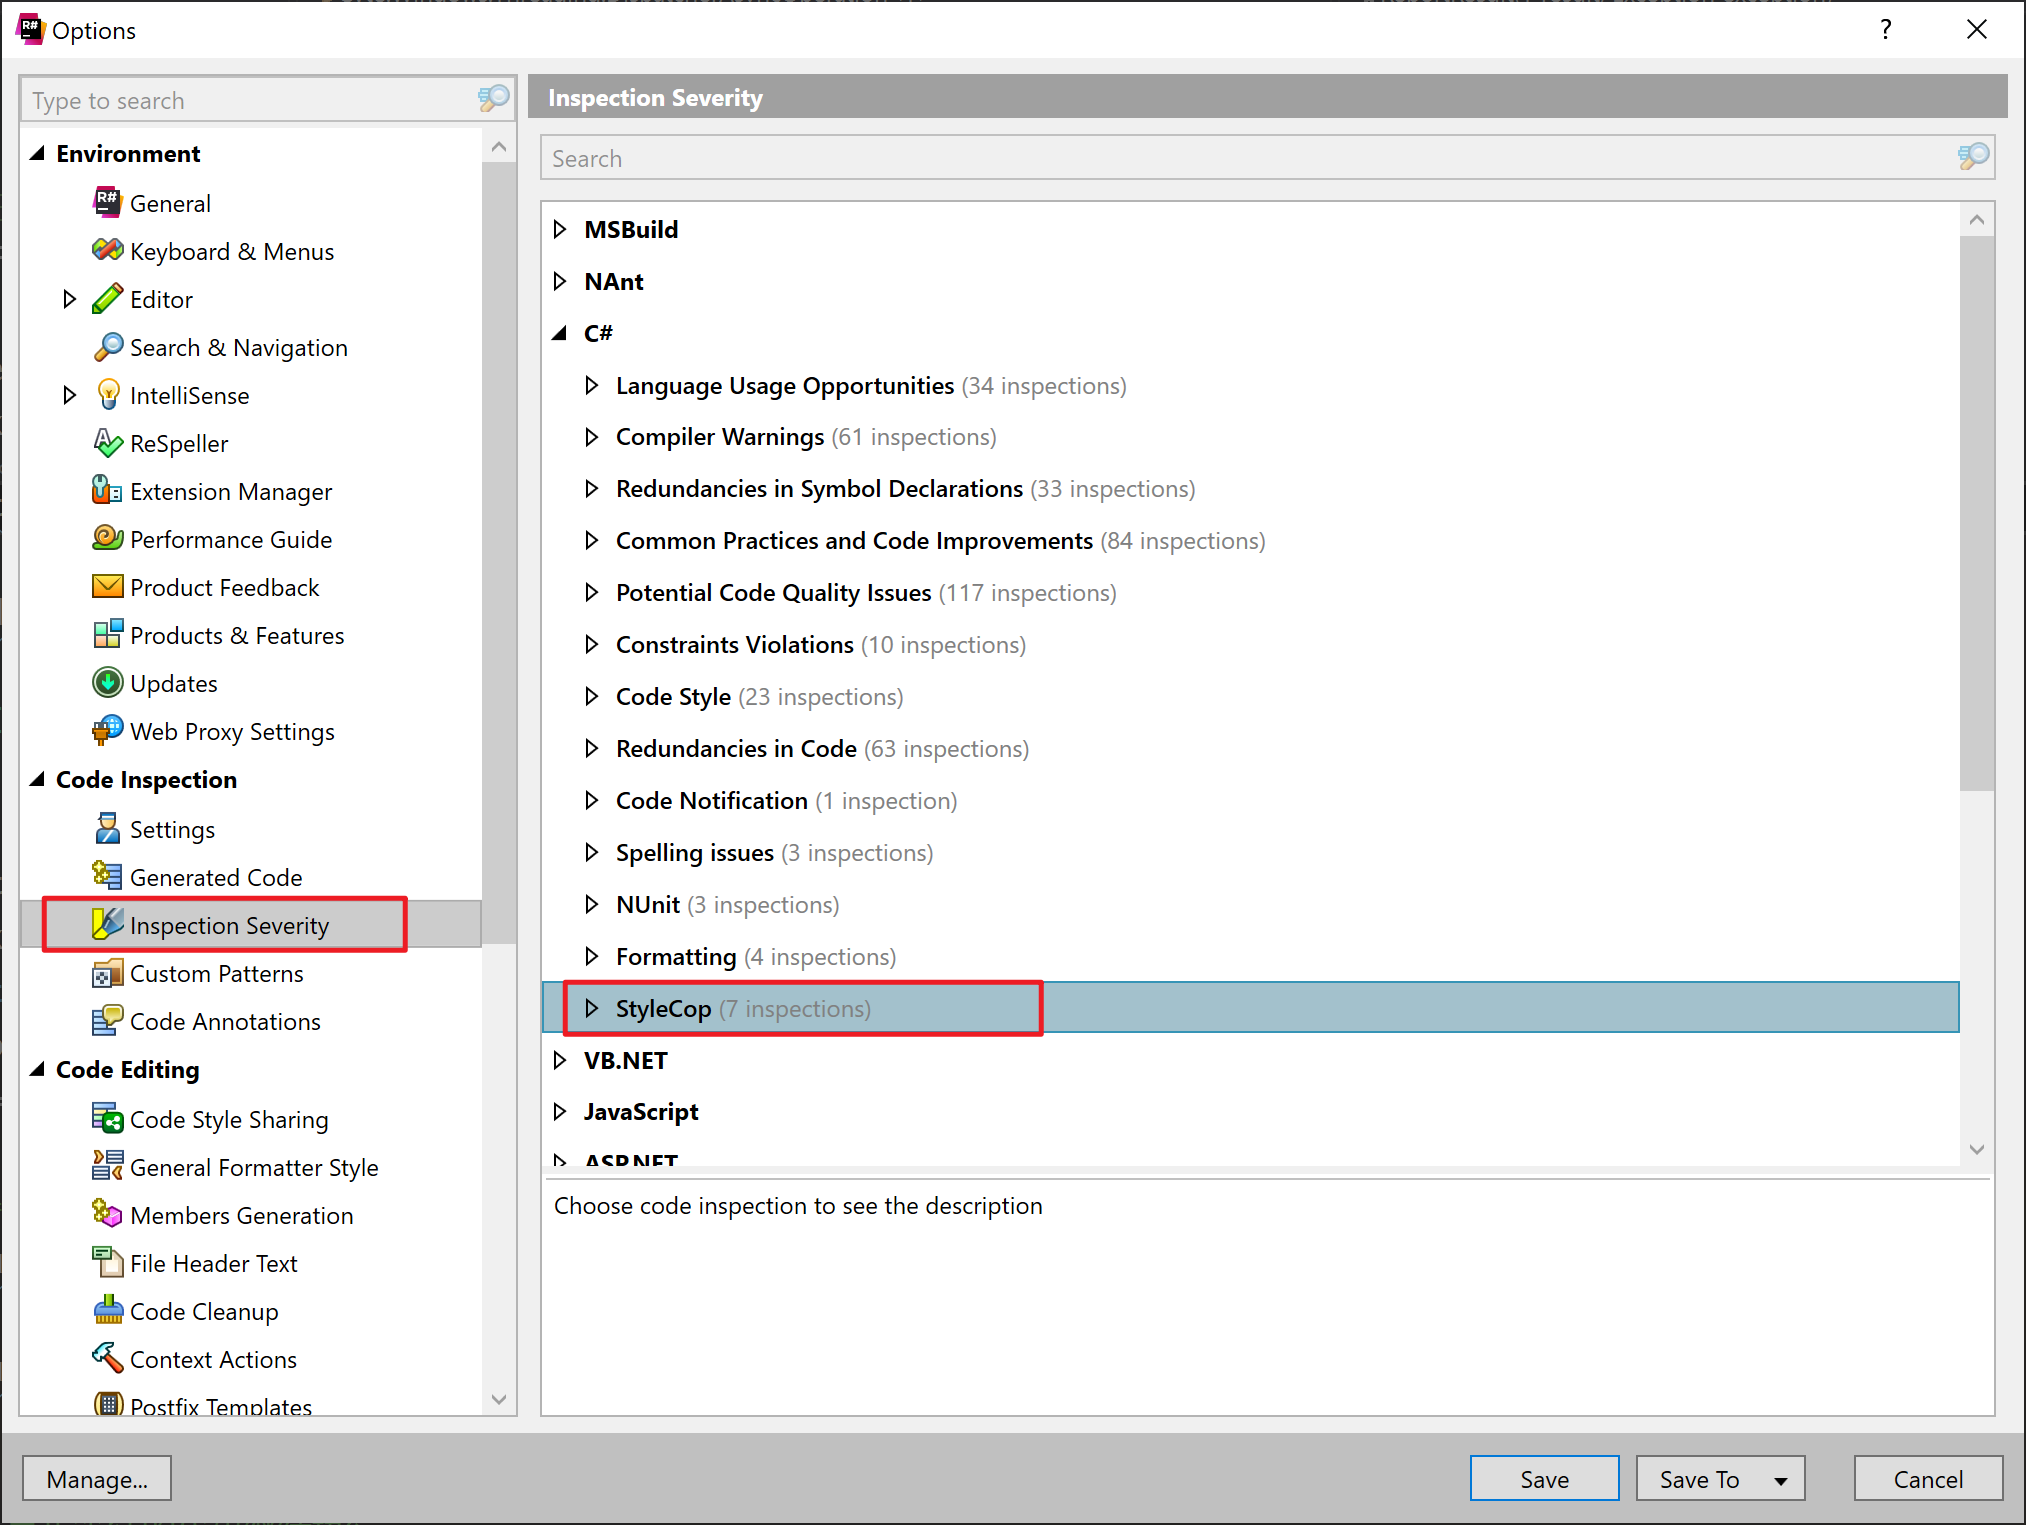Click the Products & Features icon

[107, 634]
